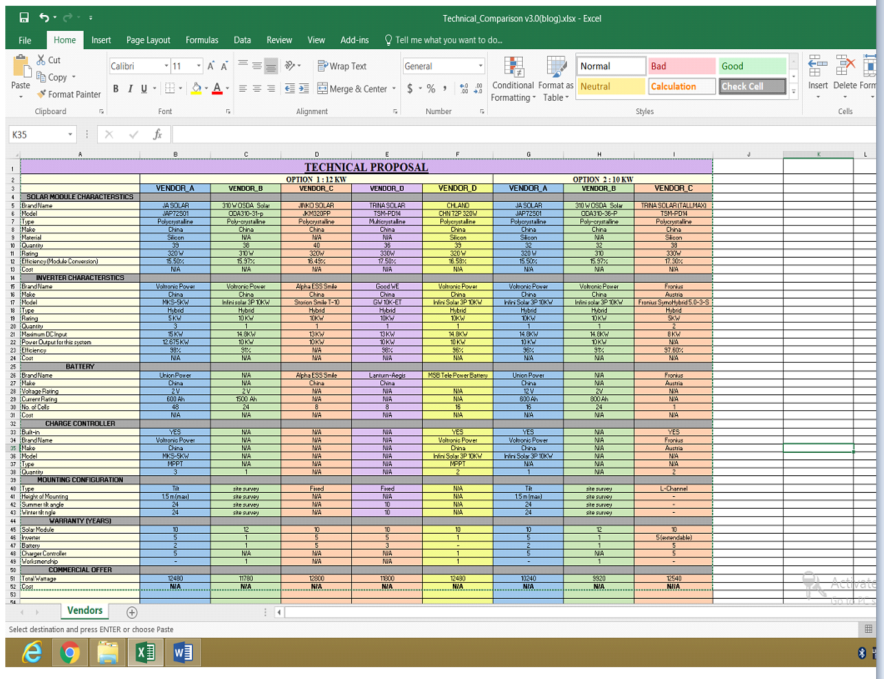
Task: Click the Paste clipboard icon
Action: pos(21,67)
